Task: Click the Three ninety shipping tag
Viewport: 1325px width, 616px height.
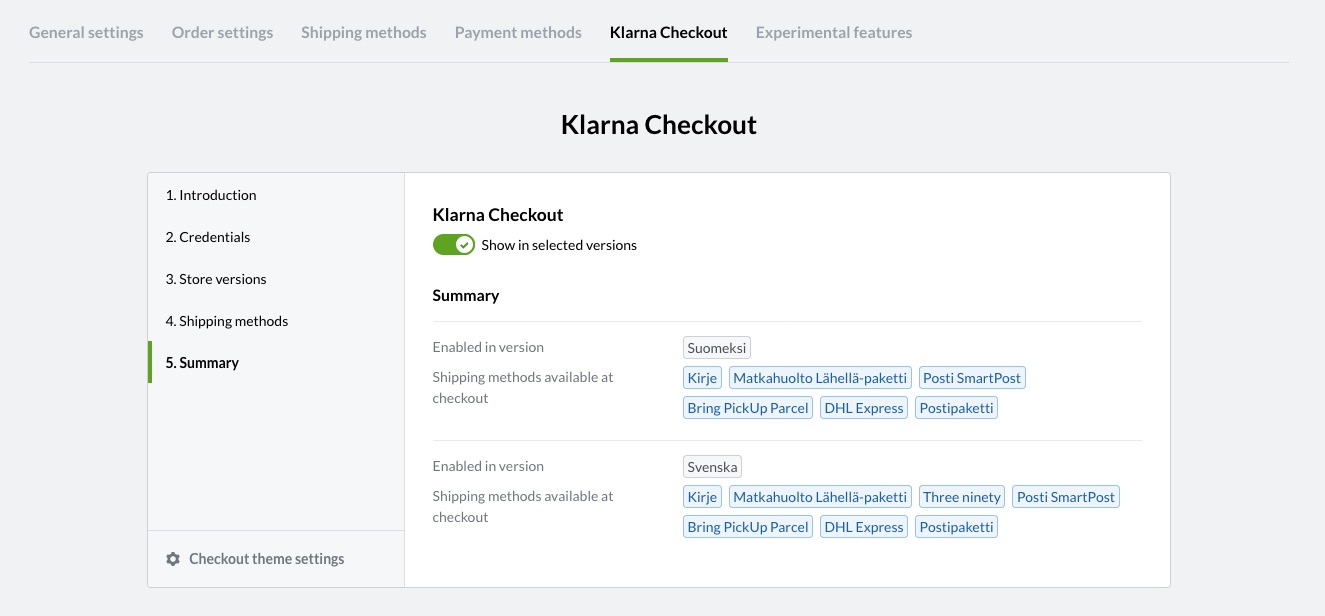Action: [x=962, y=497]
